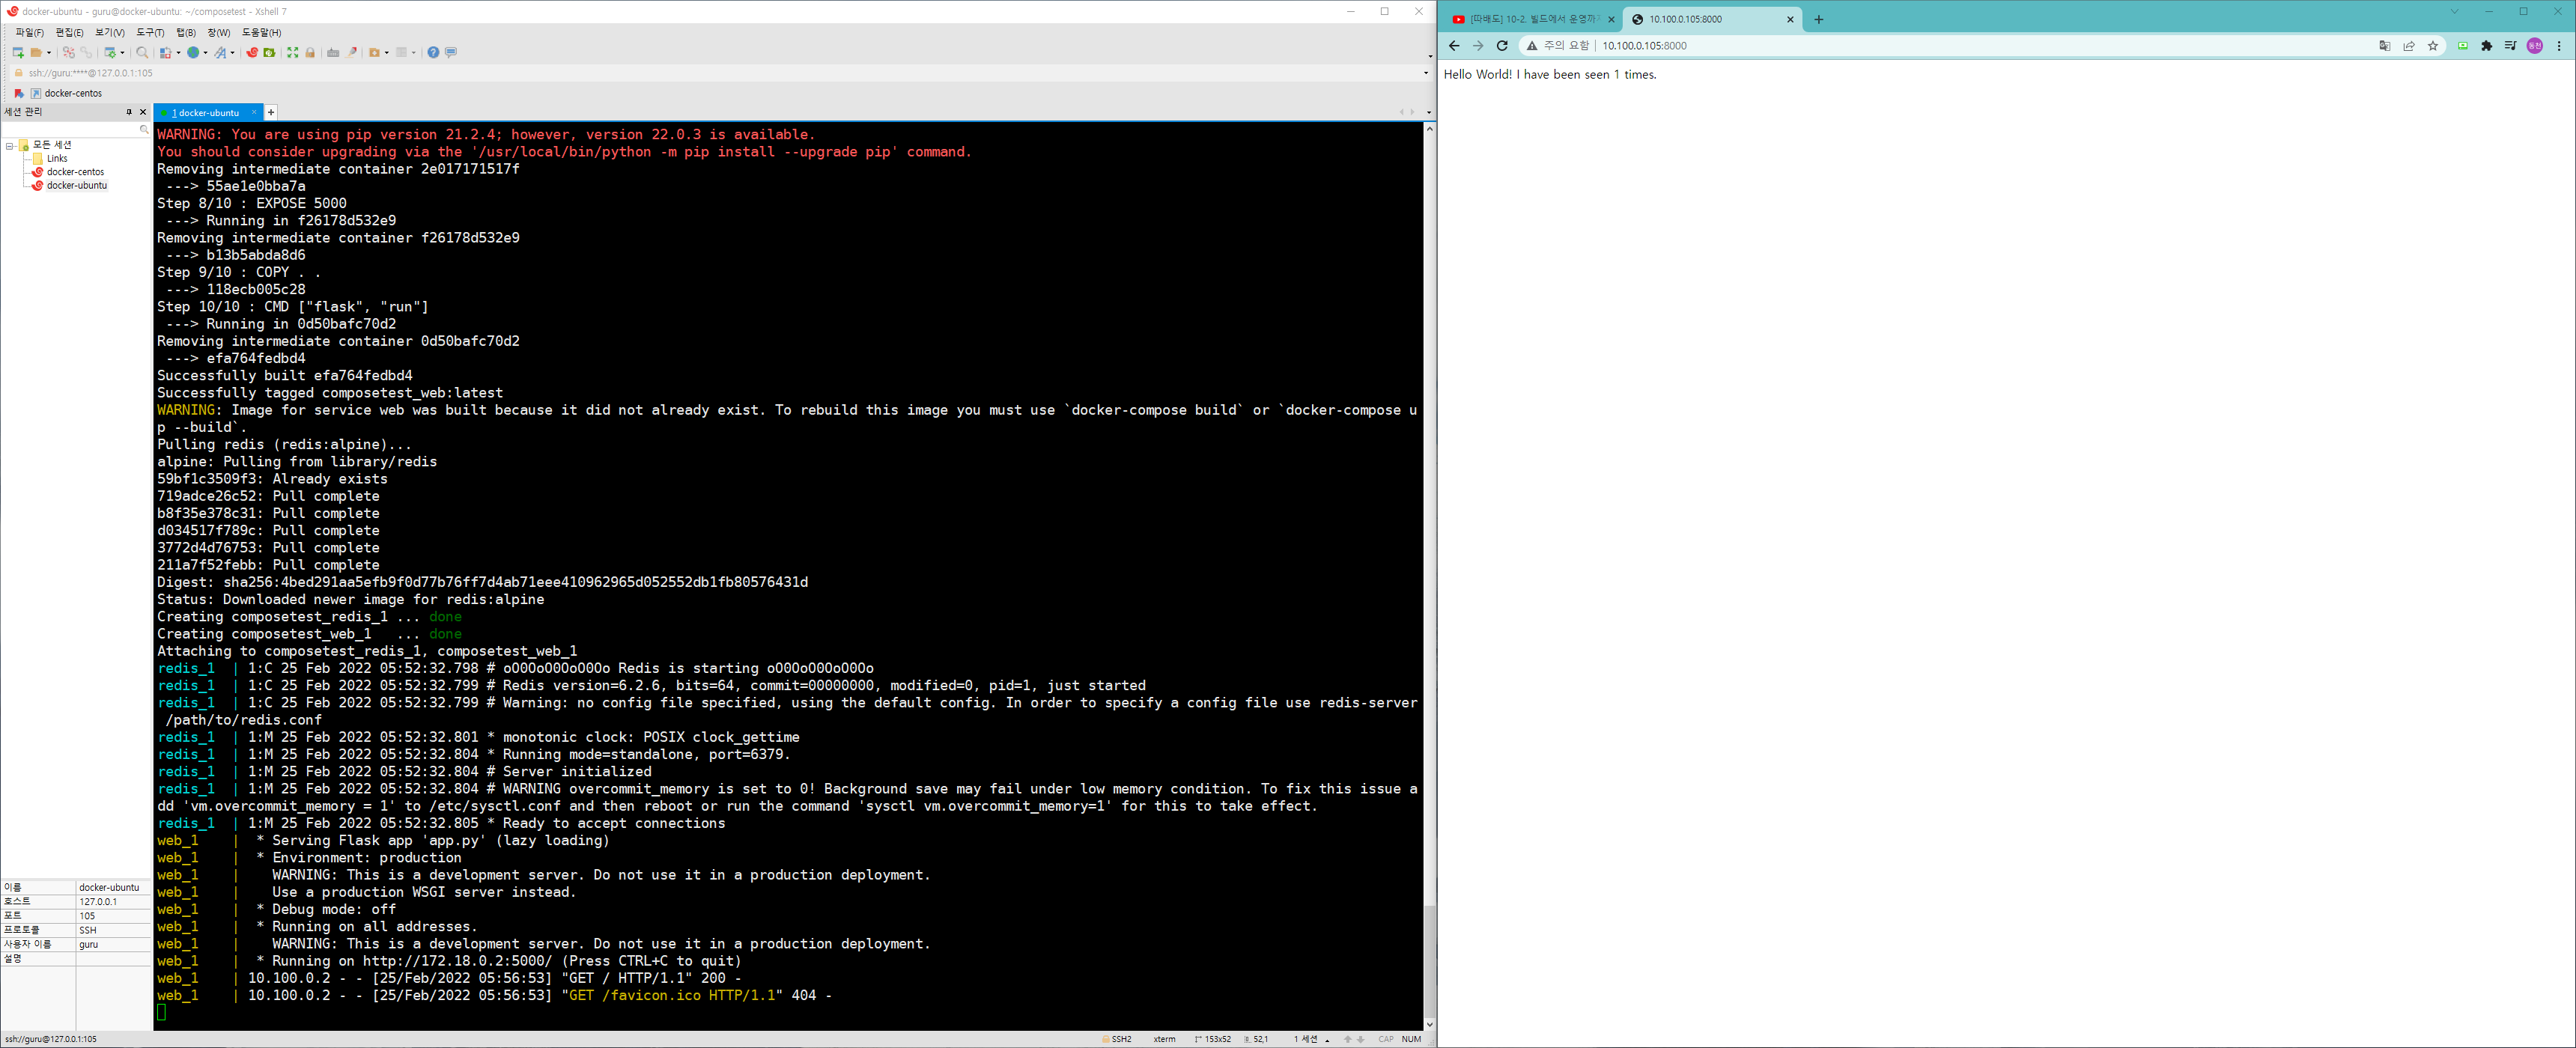Open the 창(W) menu
This screenshot has width=2576, height=1048.
point(218,33)
